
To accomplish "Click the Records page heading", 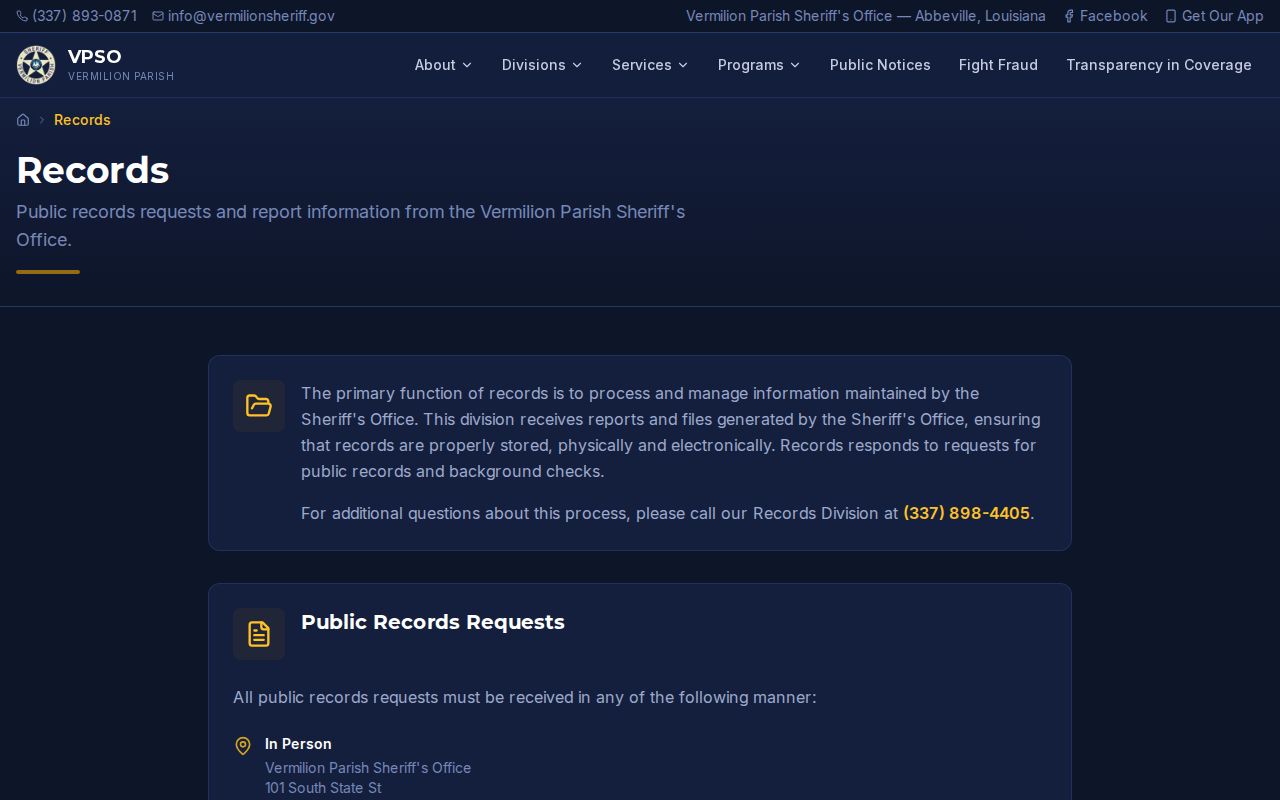I will [x=93, y=170].
